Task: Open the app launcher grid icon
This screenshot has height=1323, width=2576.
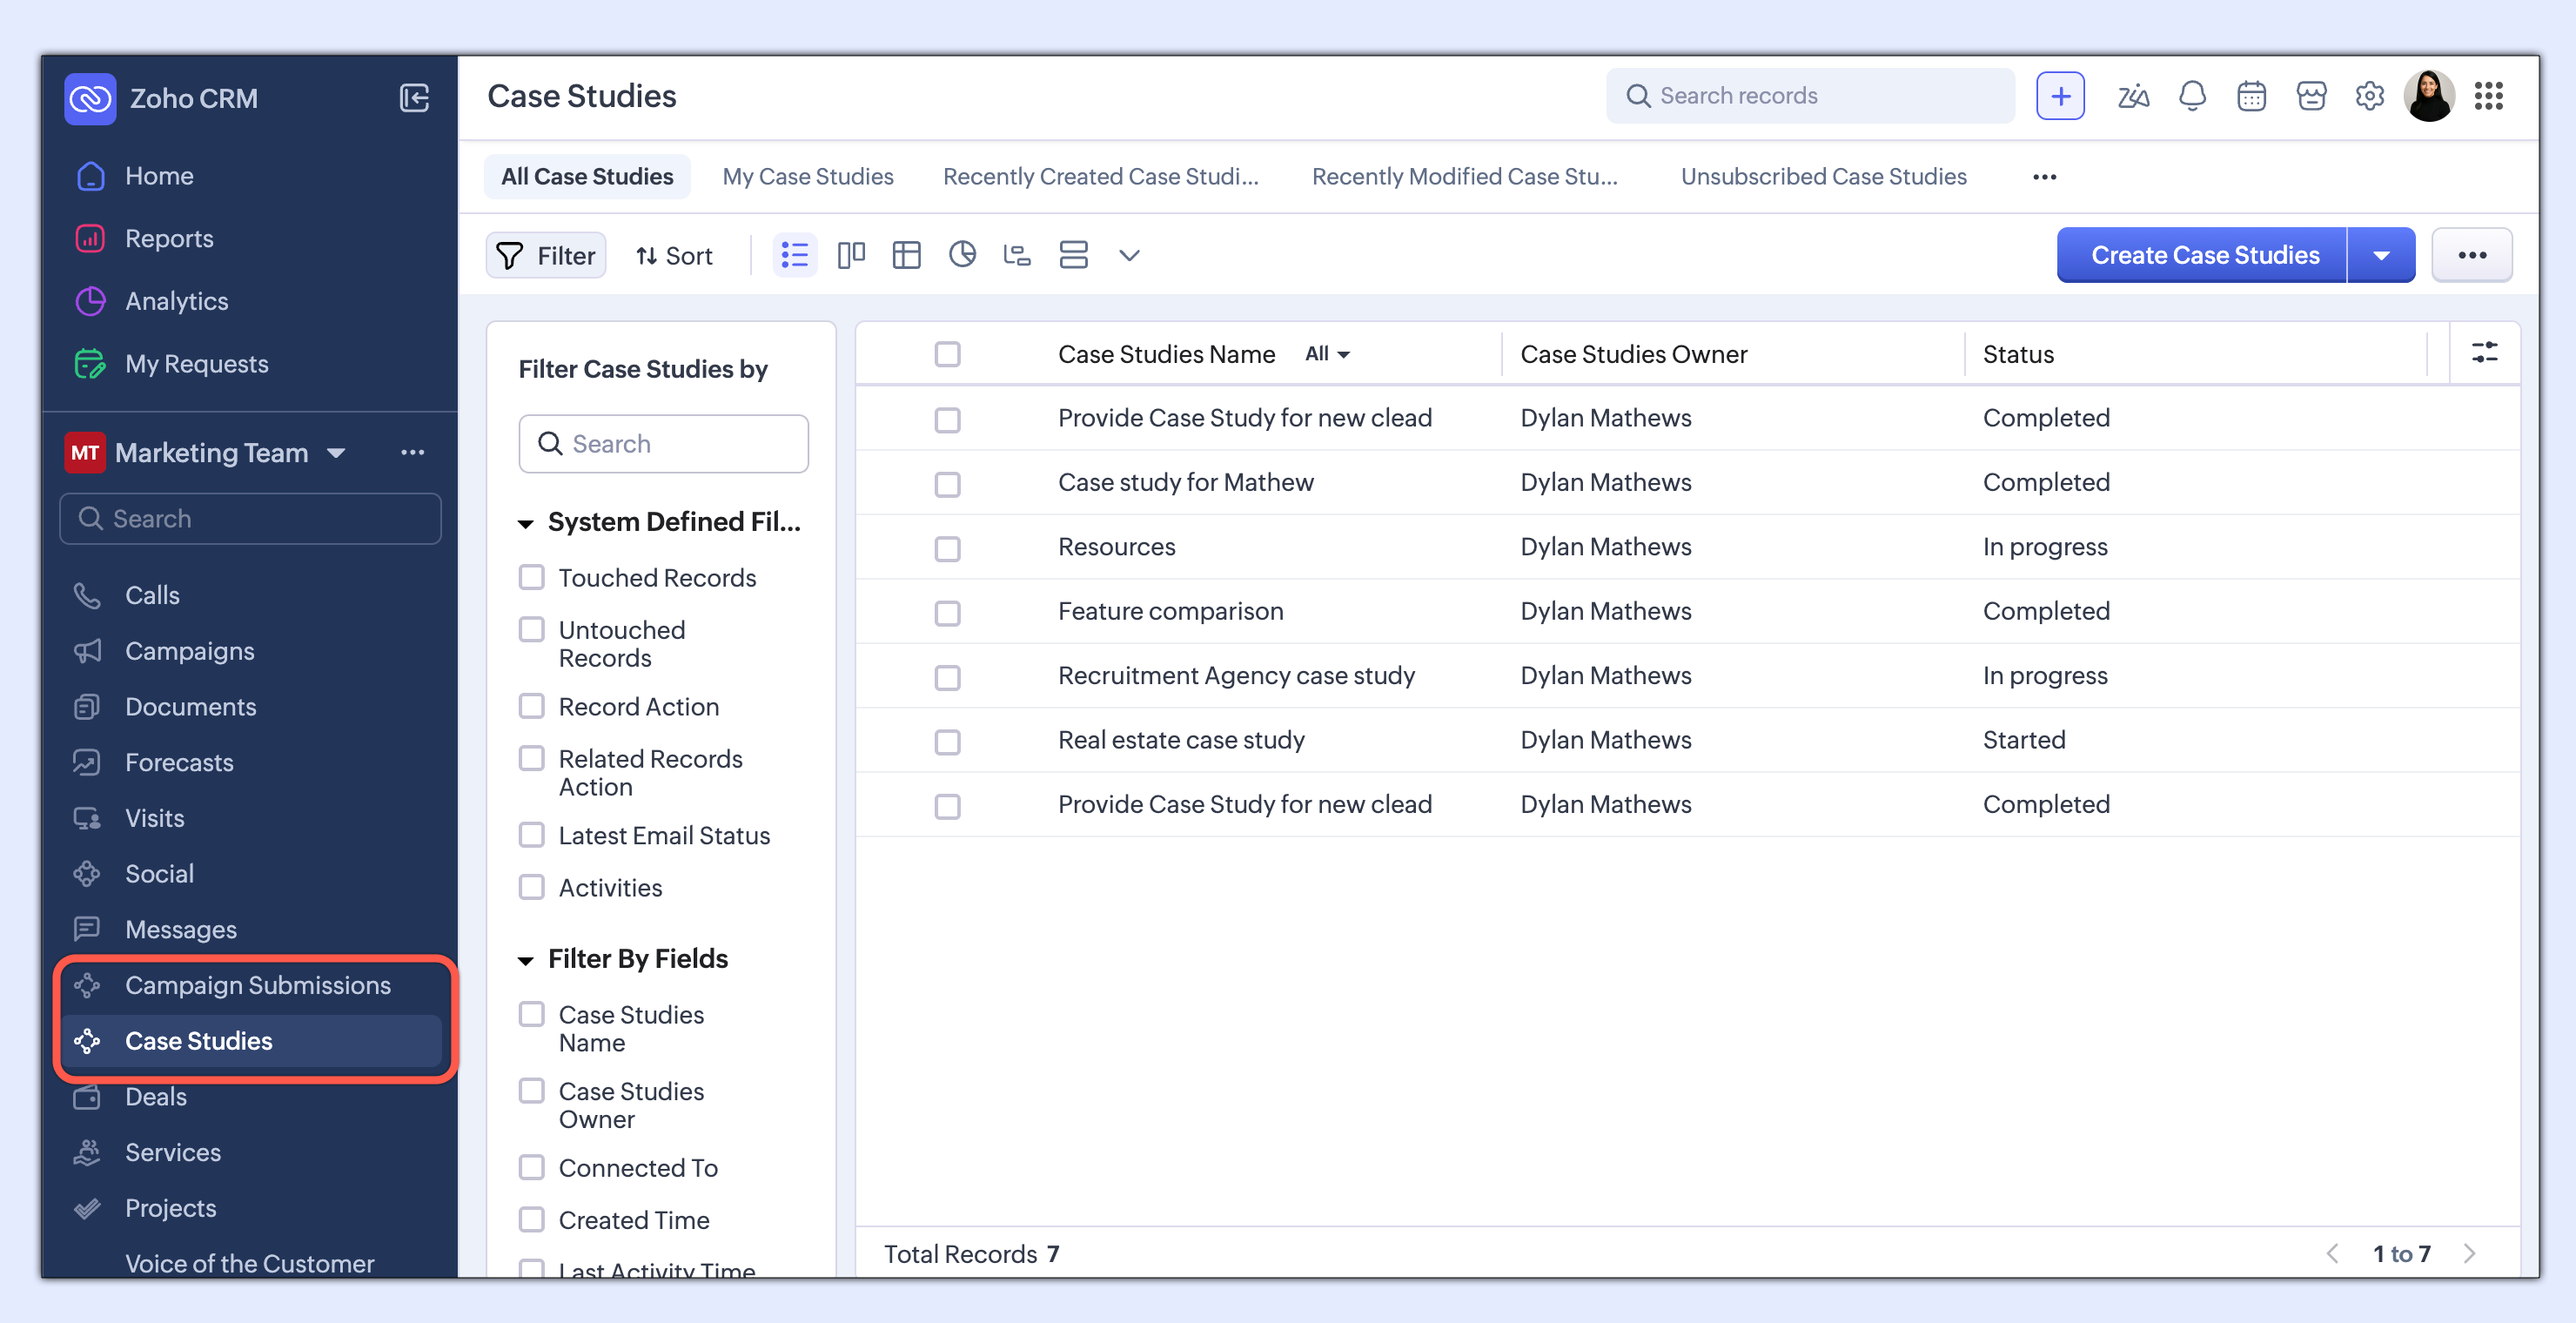Action: (x=2488, y=96)
